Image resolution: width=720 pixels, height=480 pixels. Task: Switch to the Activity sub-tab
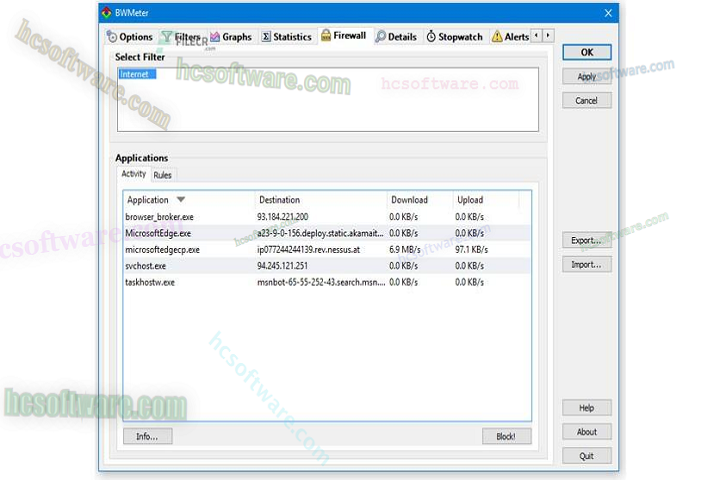[x=134, y=174]
